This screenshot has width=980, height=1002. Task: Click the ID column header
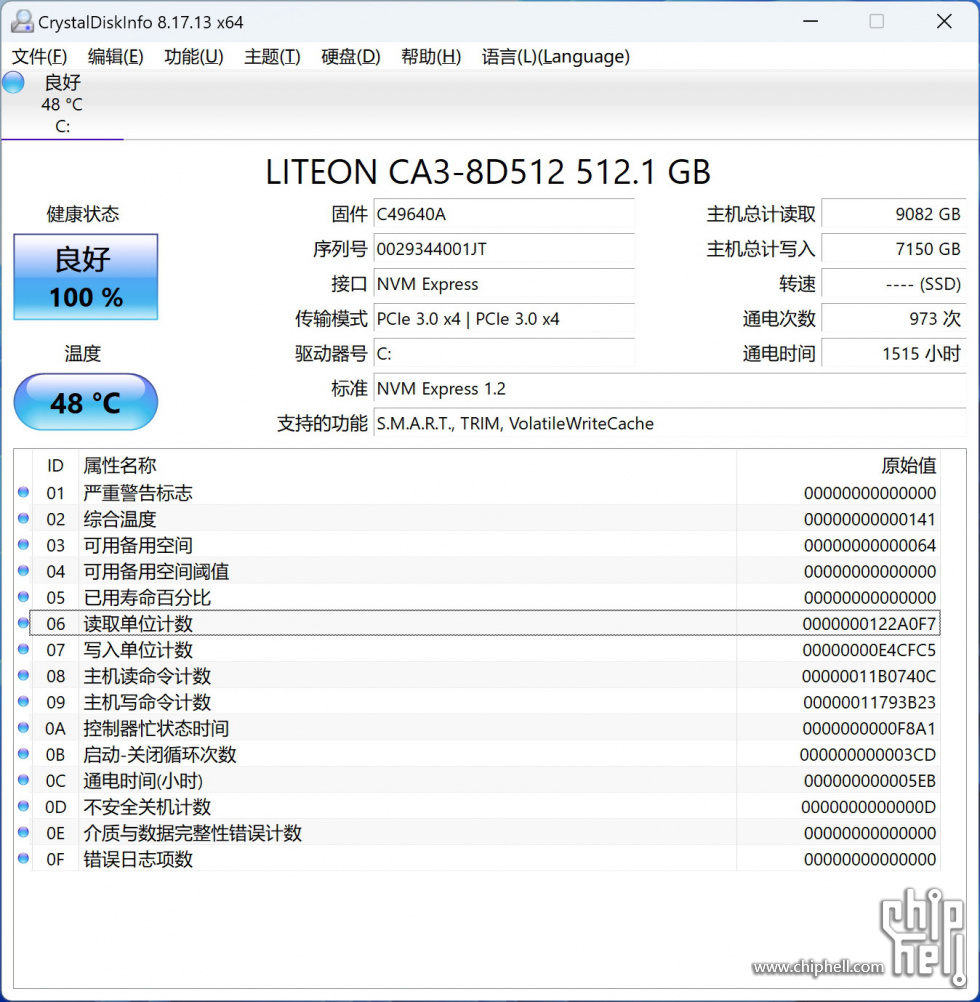pos(55,466)
